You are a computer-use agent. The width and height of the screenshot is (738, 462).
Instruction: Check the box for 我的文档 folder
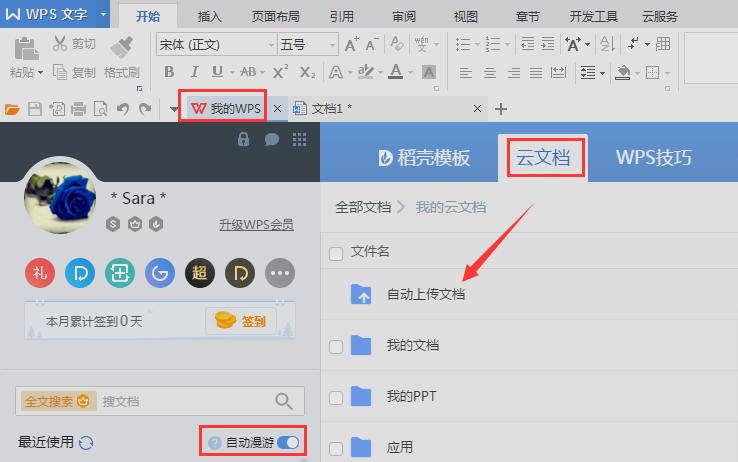[x=336, y=347]
